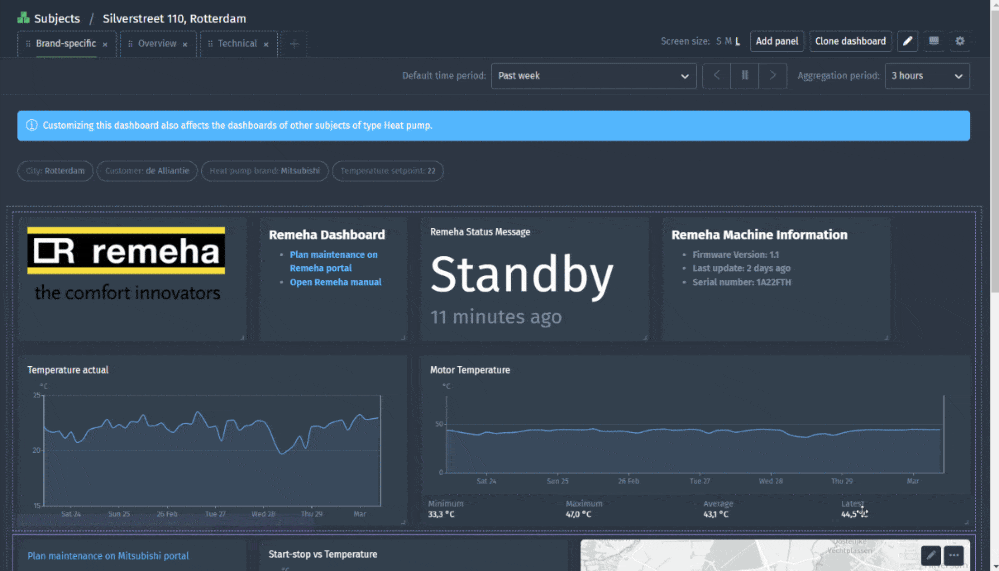999x571 pixels.
Task: Expand the Aggregation period dropdown
Action: [926, 76]
